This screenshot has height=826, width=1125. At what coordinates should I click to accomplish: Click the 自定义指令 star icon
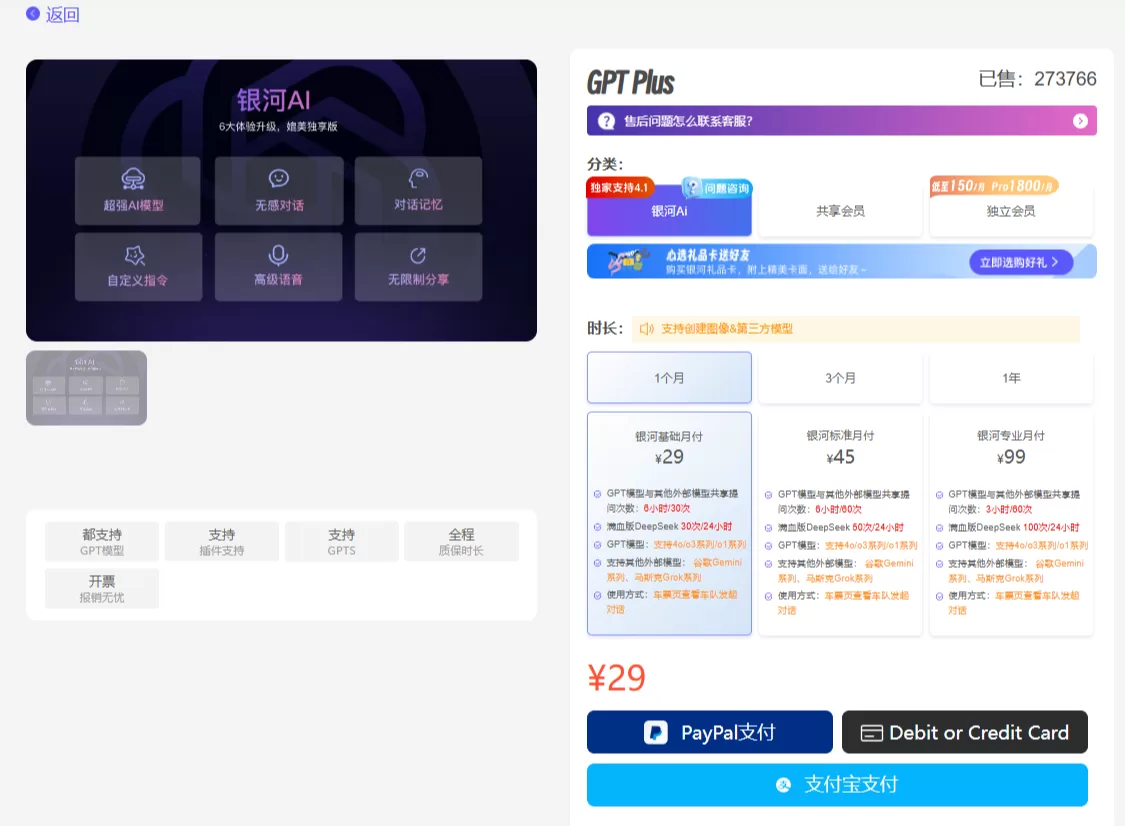(x=135, y=255)
